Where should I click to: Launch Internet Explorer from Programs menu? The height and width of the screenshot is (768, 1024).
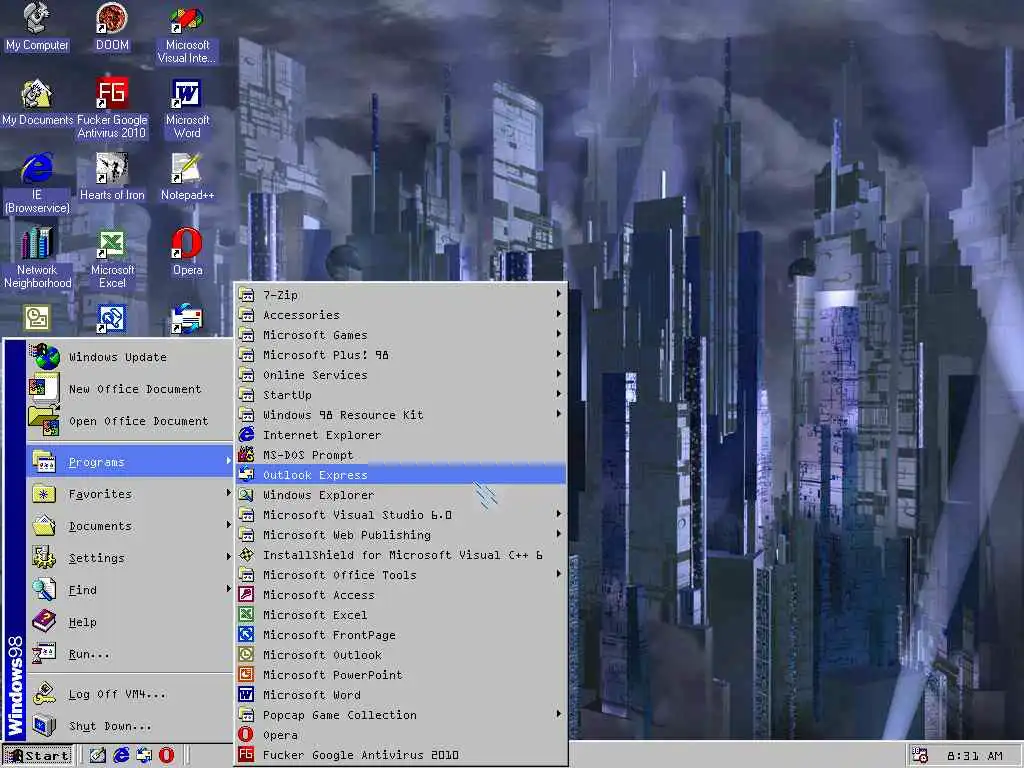click(x=401, y=435)
